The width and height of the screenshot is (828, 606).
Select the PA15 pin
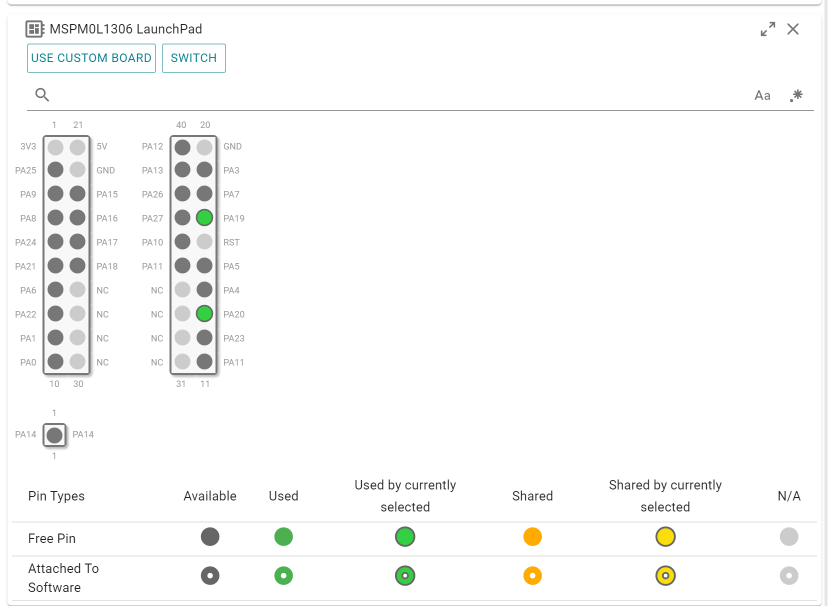coord(78,194)
